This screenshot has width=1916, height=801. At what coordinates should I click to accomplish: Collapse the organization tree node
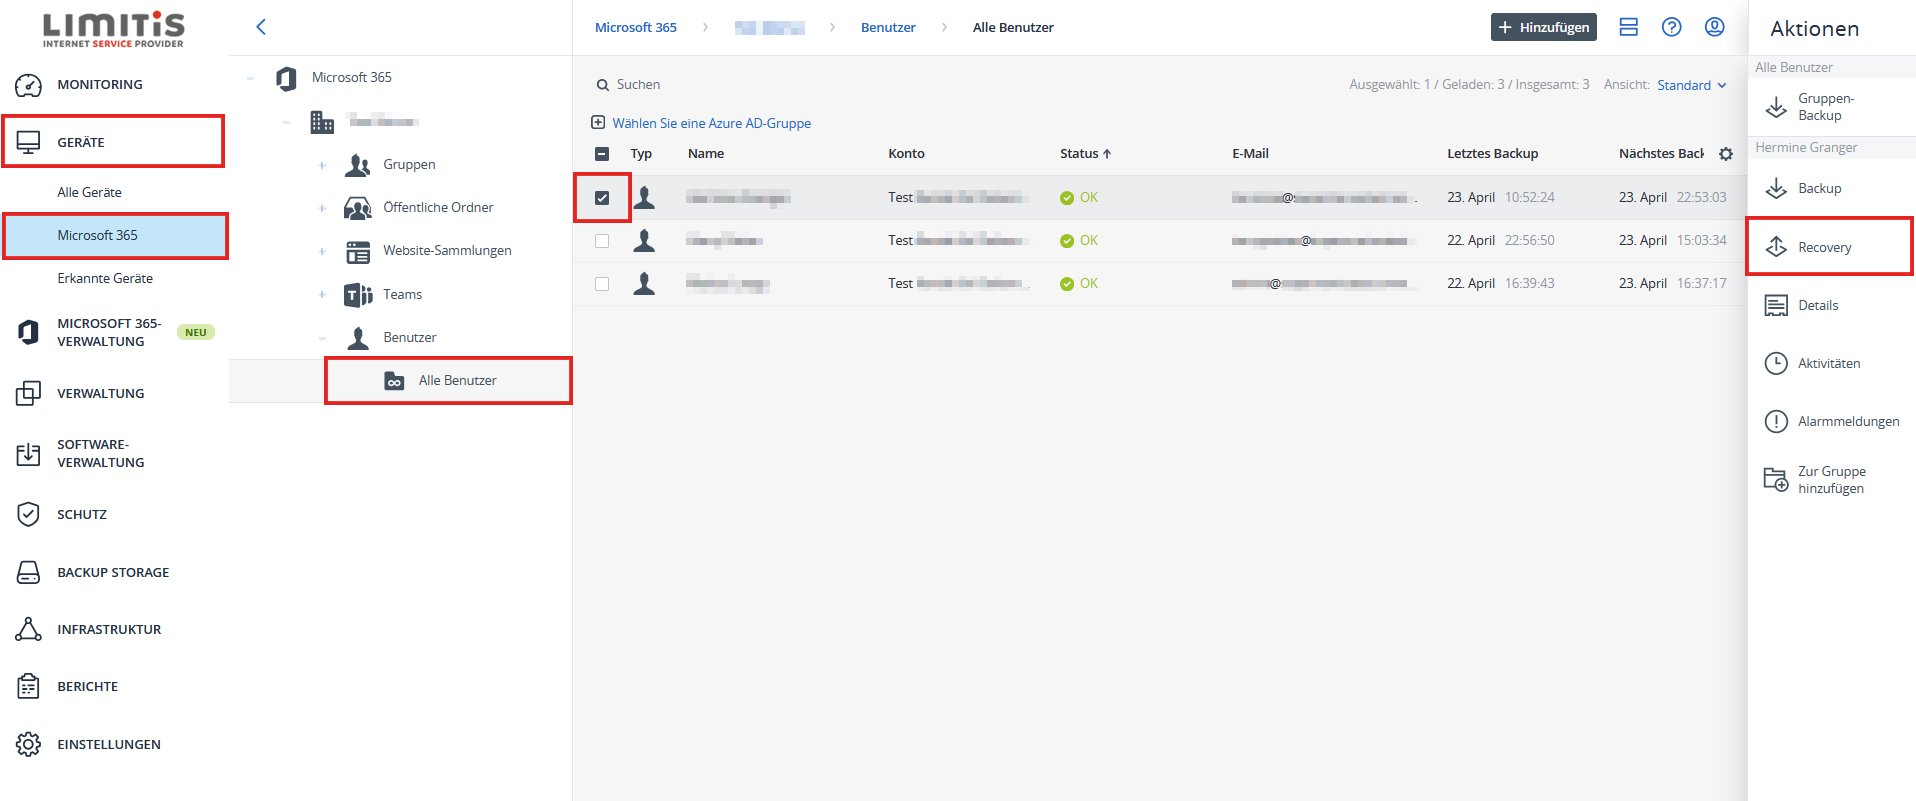286,122
